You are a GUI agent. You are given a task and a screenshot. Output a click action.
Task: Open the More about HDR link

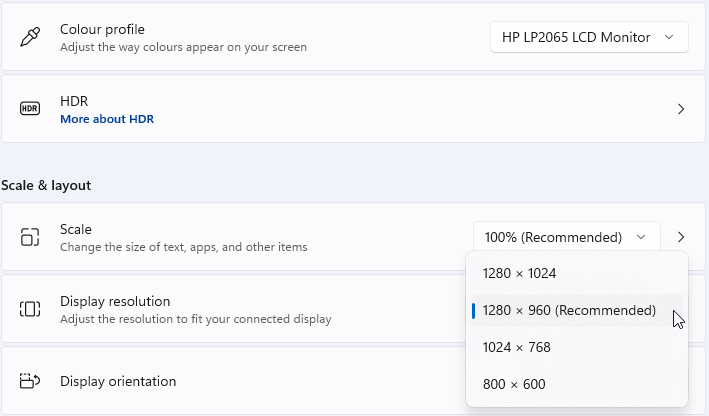coord(107,119)
